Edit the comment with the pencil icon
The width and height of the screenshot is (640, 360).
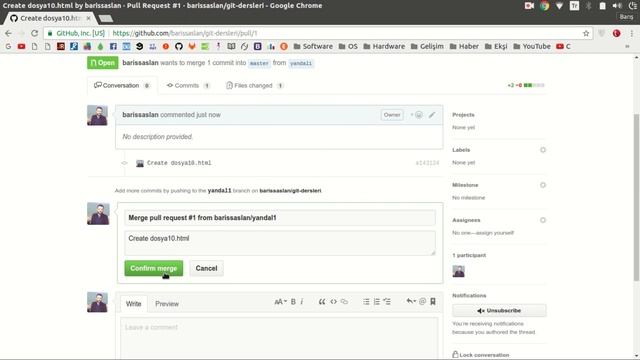[x=432, y=115]
